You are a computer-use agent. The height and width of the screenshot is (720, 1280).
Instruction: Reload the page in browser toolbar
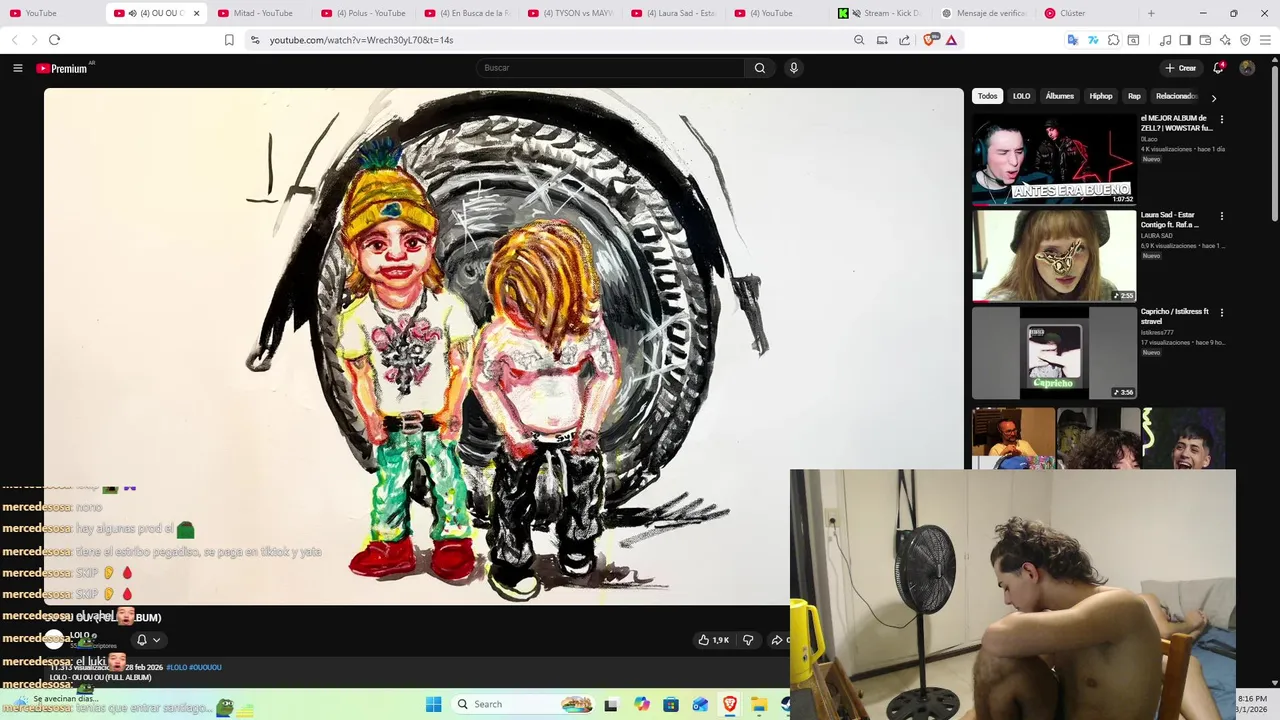click(54, 40)
